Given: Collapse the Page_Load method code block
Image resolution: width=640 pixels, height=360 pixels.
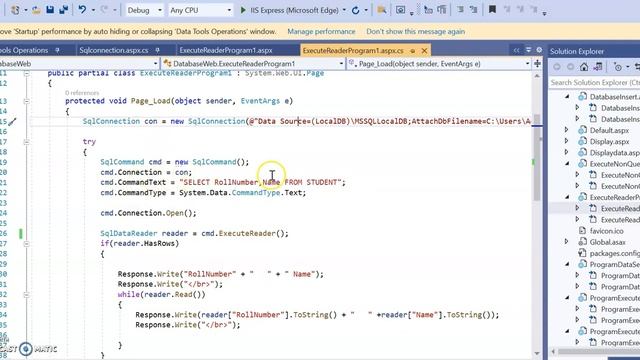Looking at the screenshot, I should tap(27, 101).
